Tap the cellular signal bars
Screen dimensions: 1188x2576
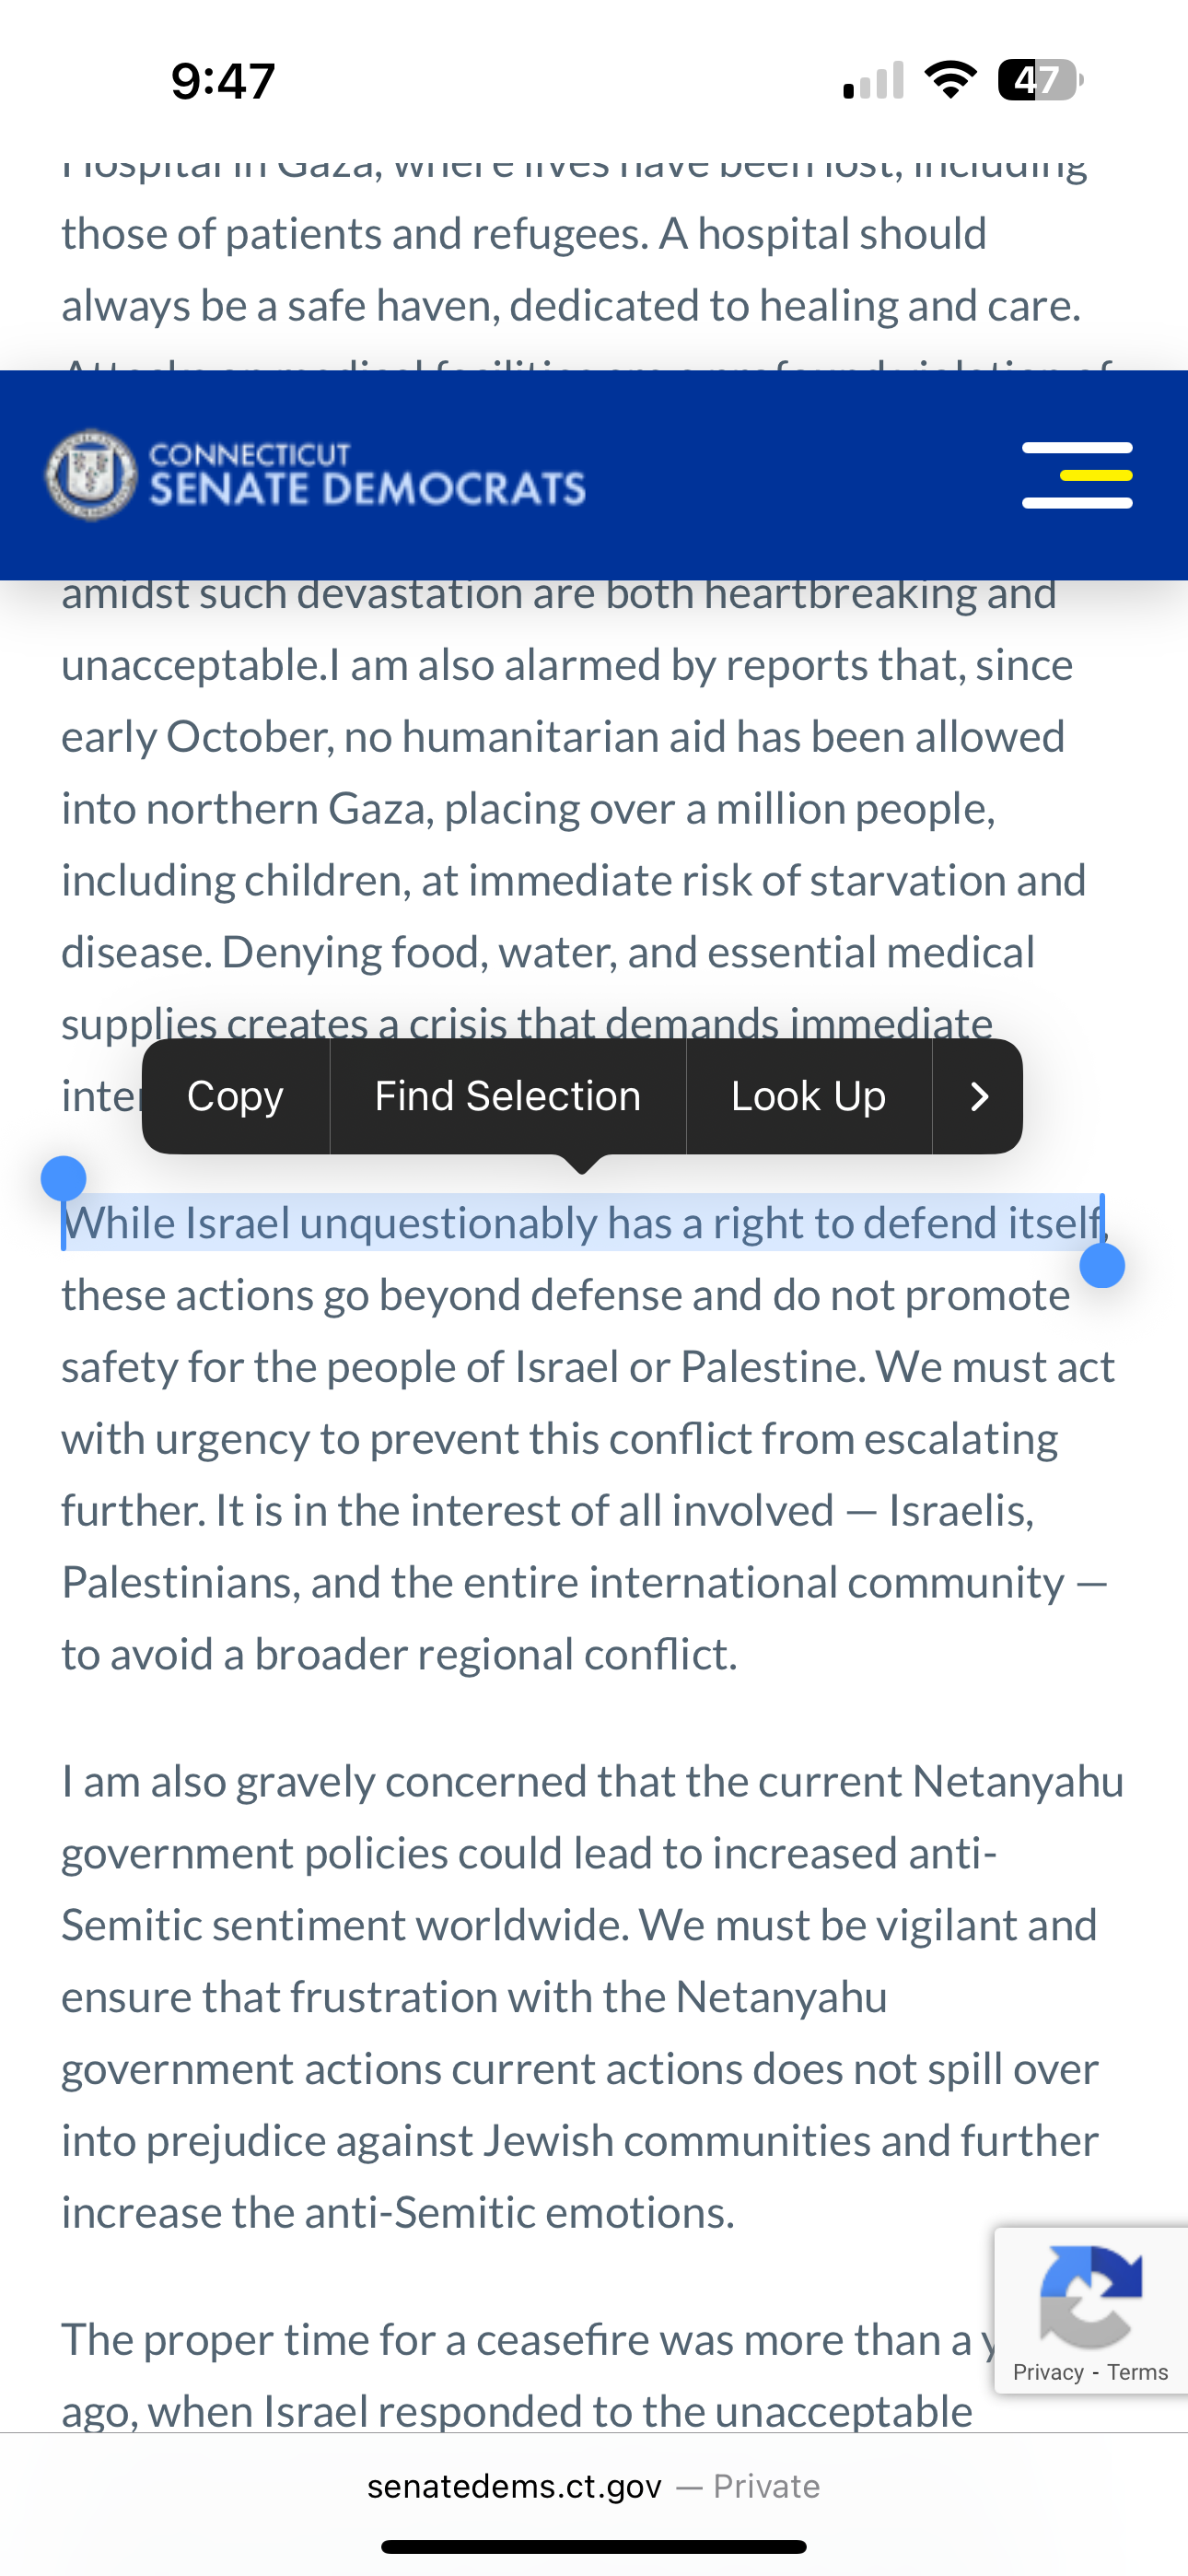pos(874,81)
